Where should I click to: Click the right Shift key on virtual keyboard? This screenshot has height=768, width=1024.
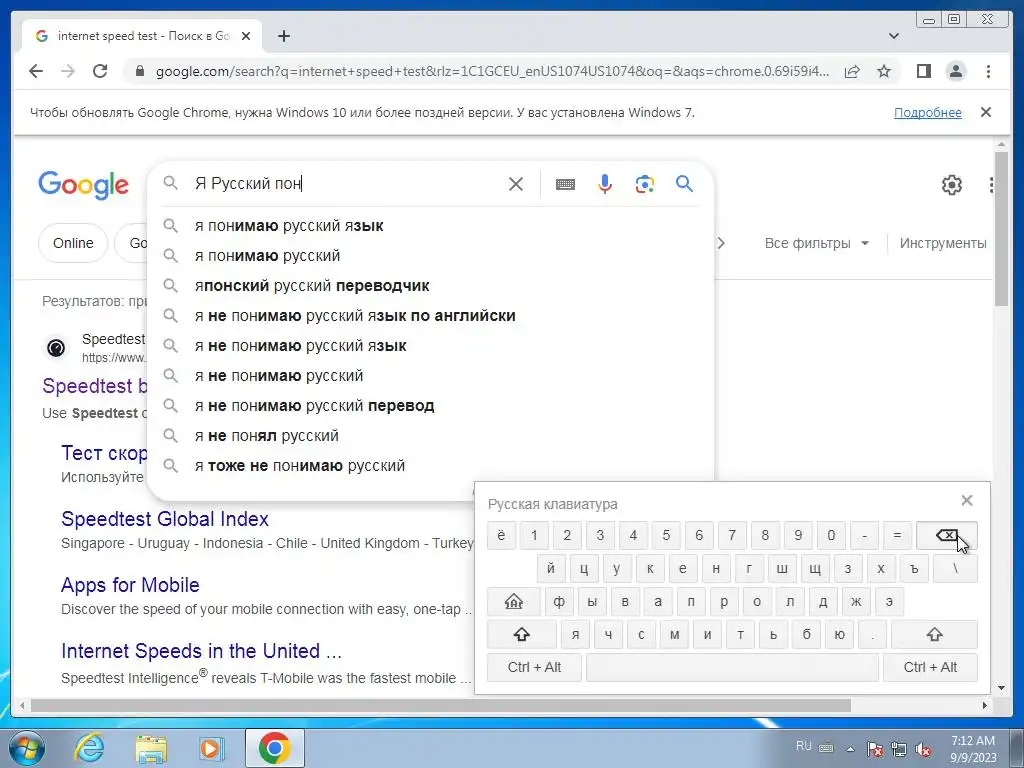point(935,634)
